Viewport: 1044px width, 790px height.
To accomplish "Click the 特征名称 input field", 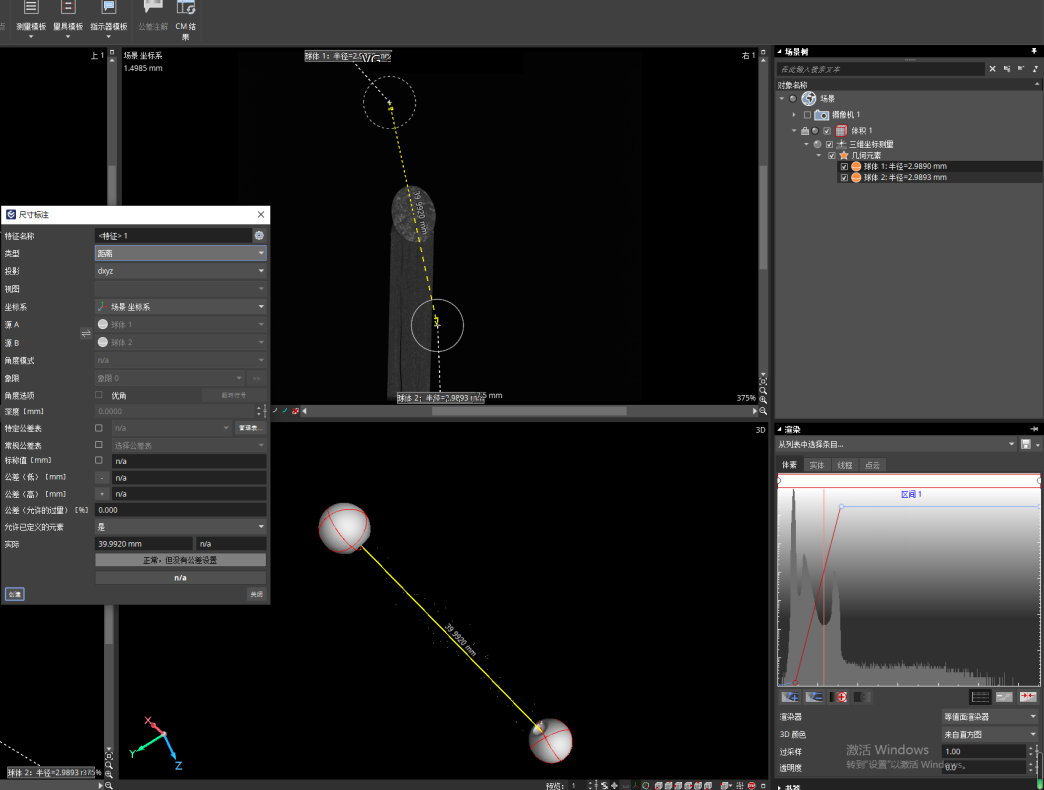I will 173,236.
